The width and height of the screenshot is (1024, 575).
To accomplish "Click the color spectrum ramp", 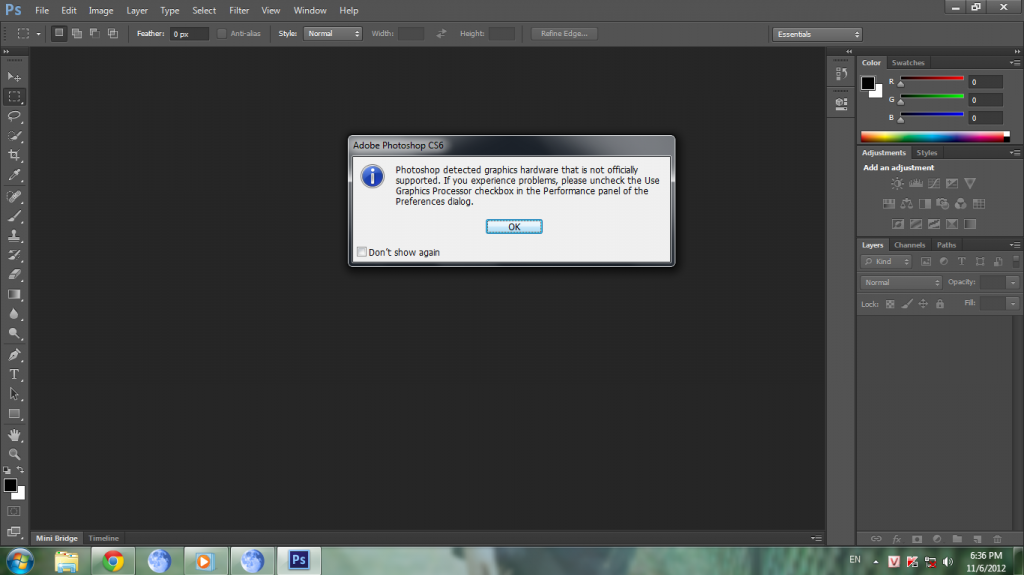I will 935,137.
